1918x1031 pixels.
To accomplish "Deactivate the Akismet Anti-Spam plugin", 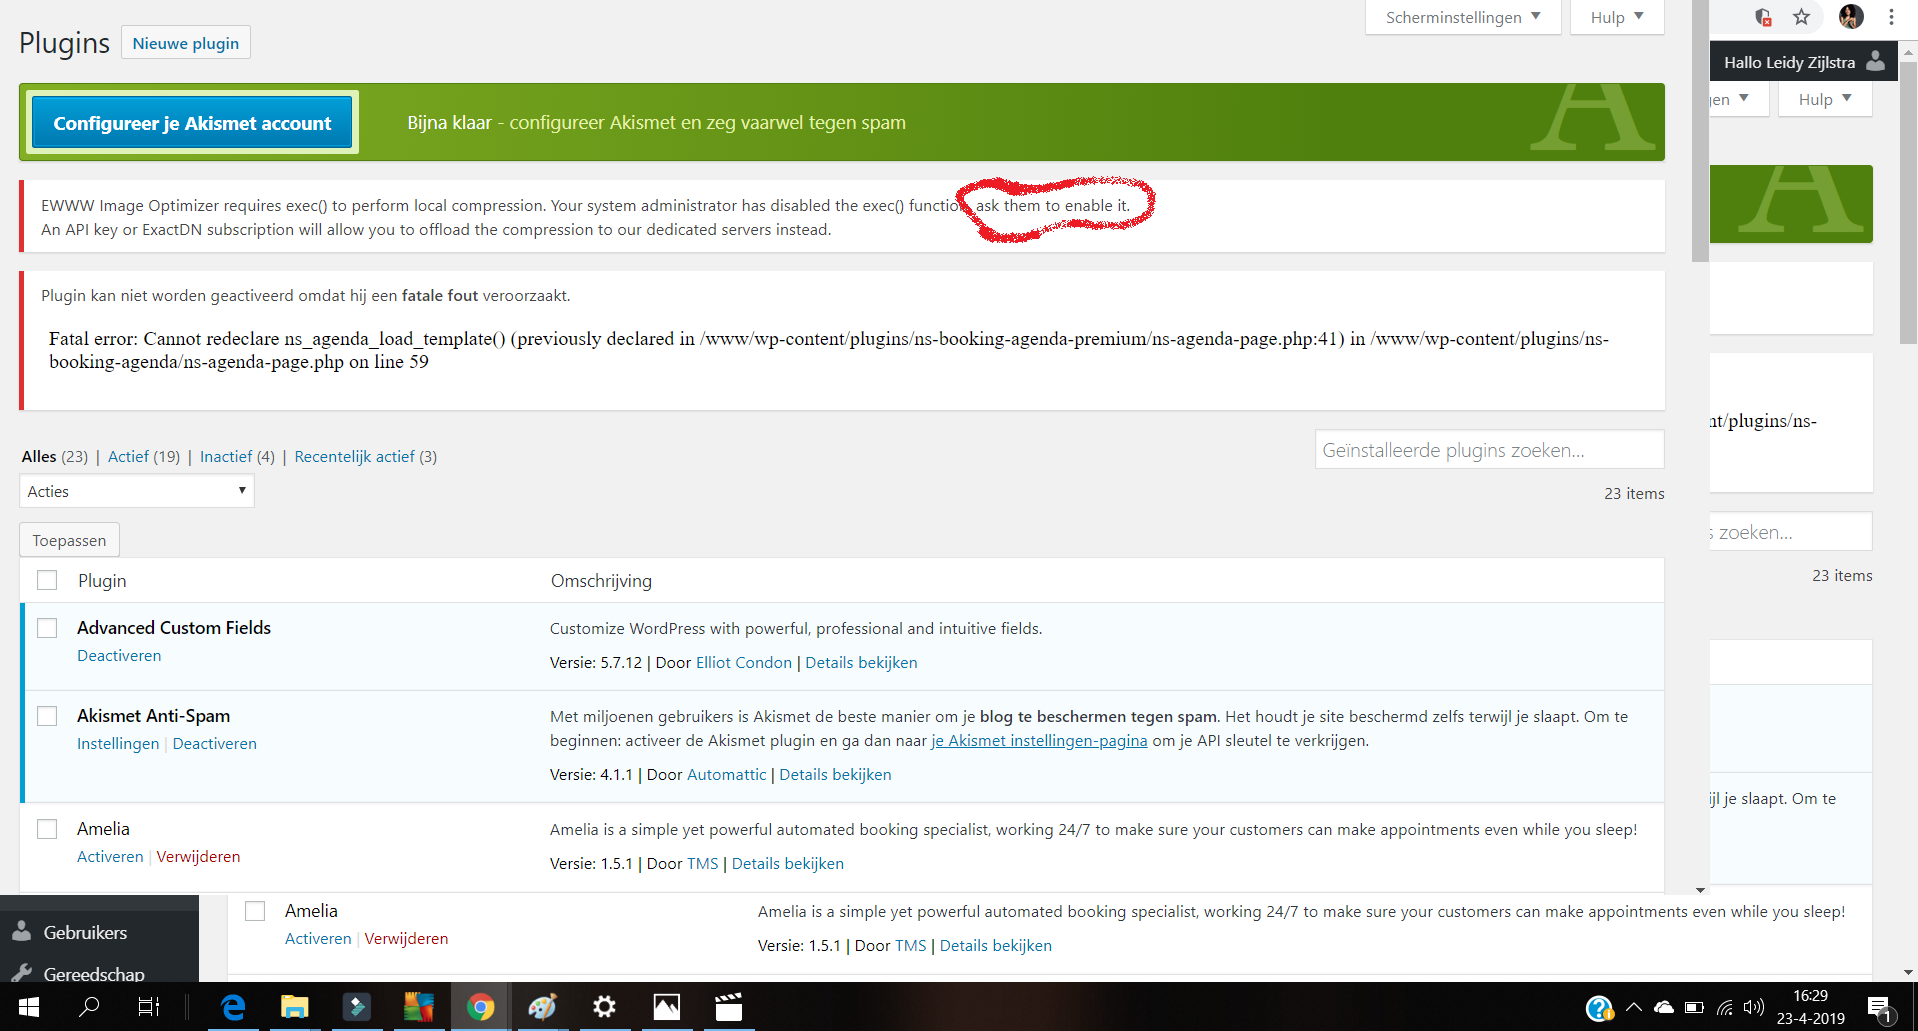I will 214,744.
